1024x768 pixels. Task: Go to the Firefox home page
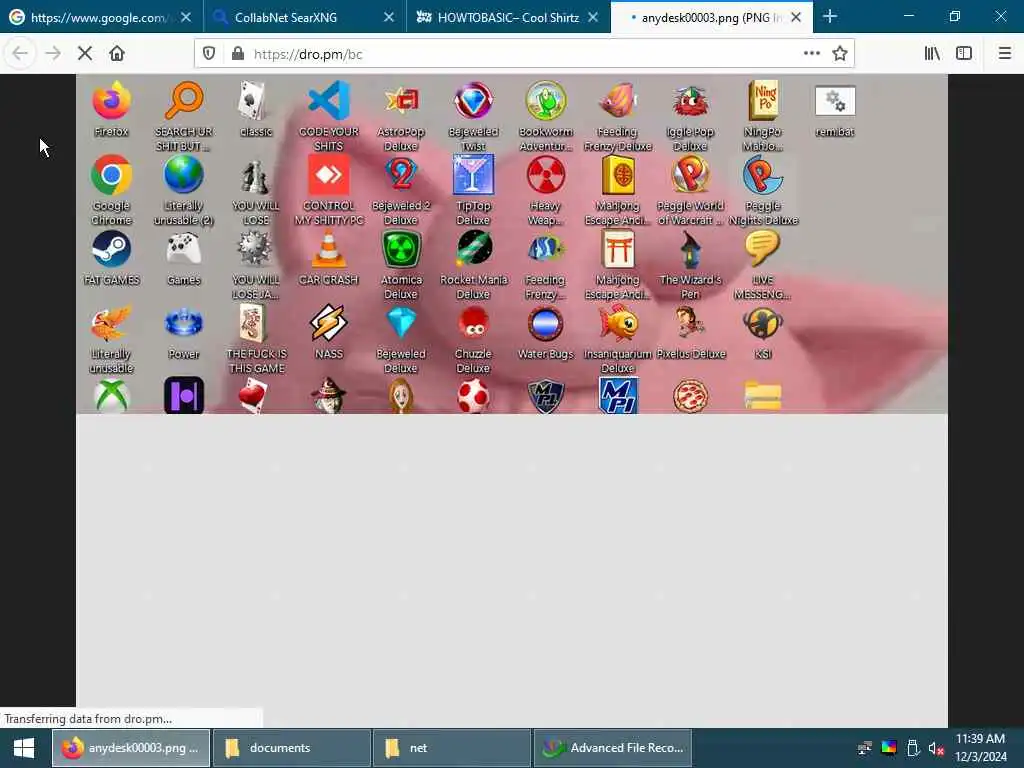coord(117,54)
